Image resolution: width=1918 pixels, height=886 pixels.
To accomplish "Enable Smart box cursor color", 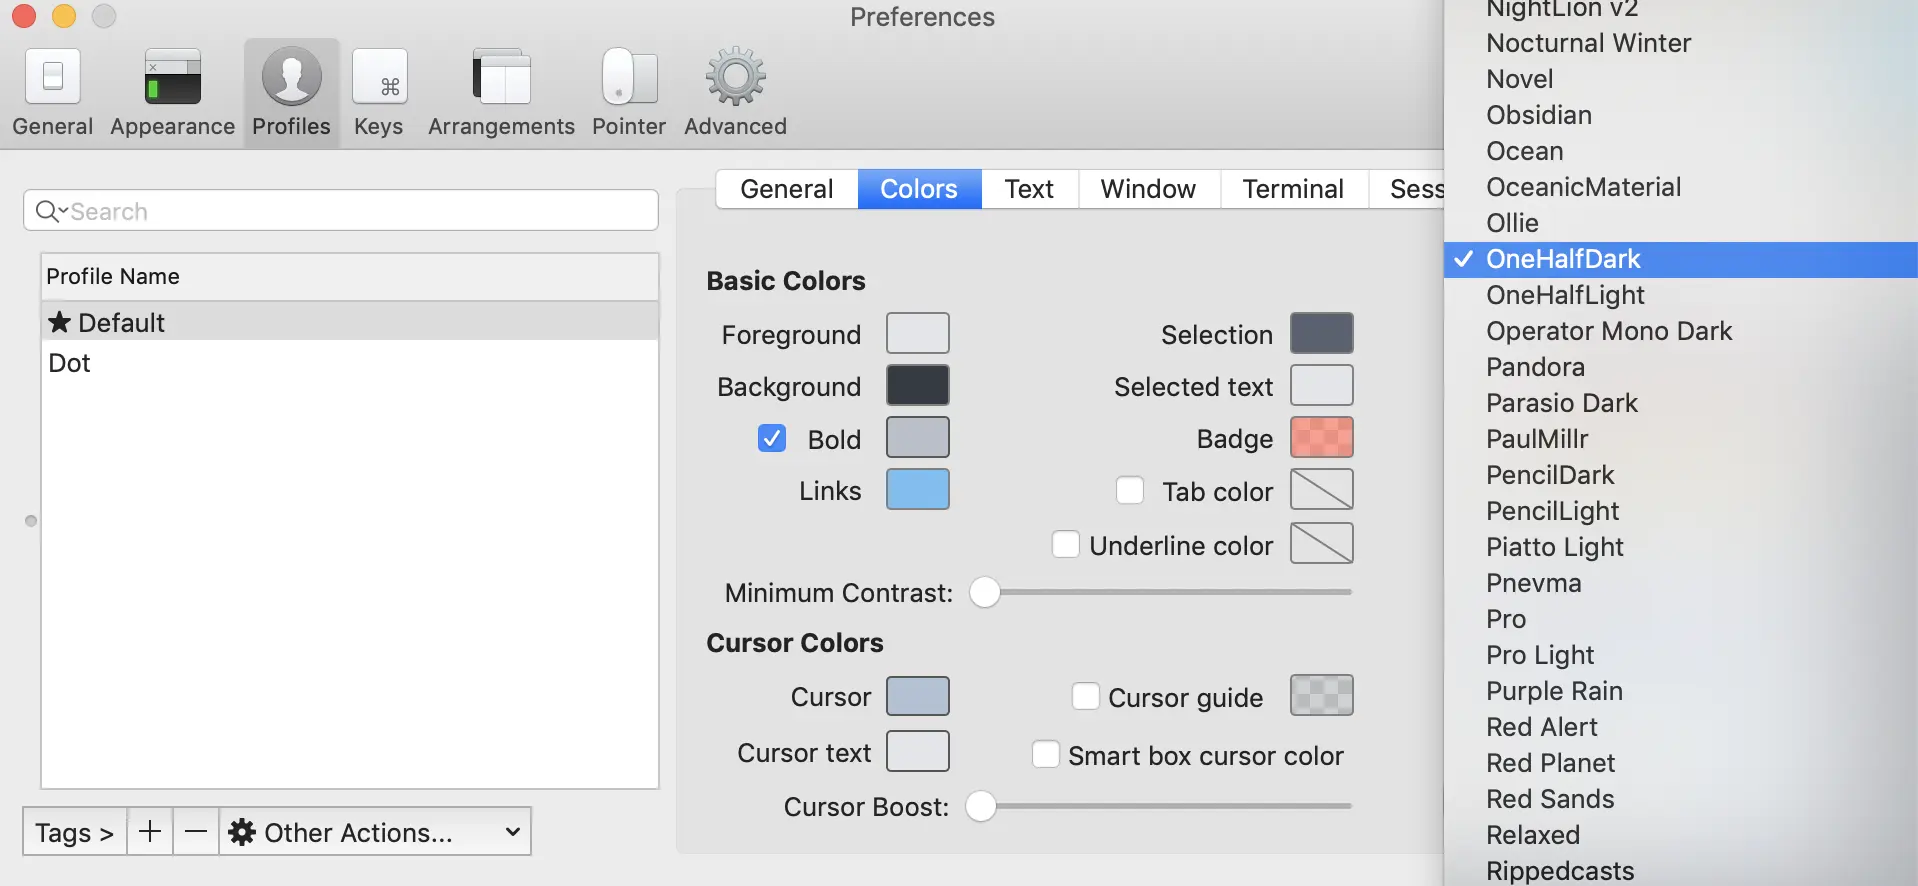I will pyautogui.click(x=1046, y=755).
